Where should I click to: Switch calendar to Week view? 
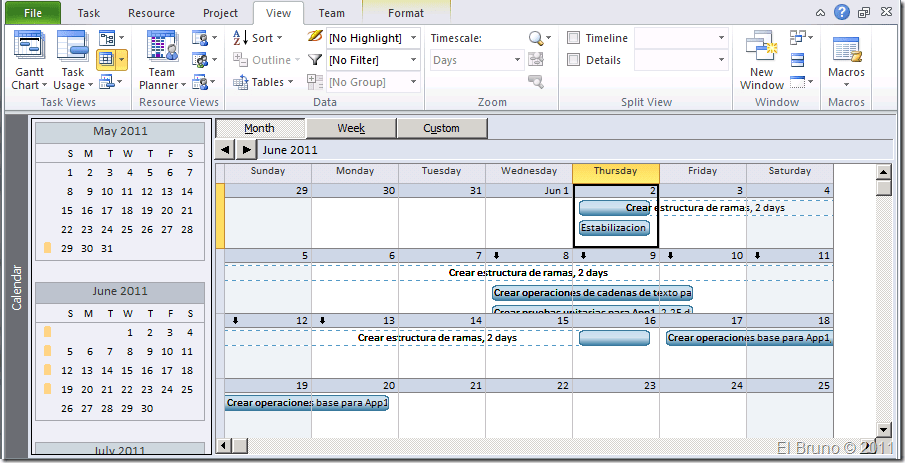pos(351,128)
